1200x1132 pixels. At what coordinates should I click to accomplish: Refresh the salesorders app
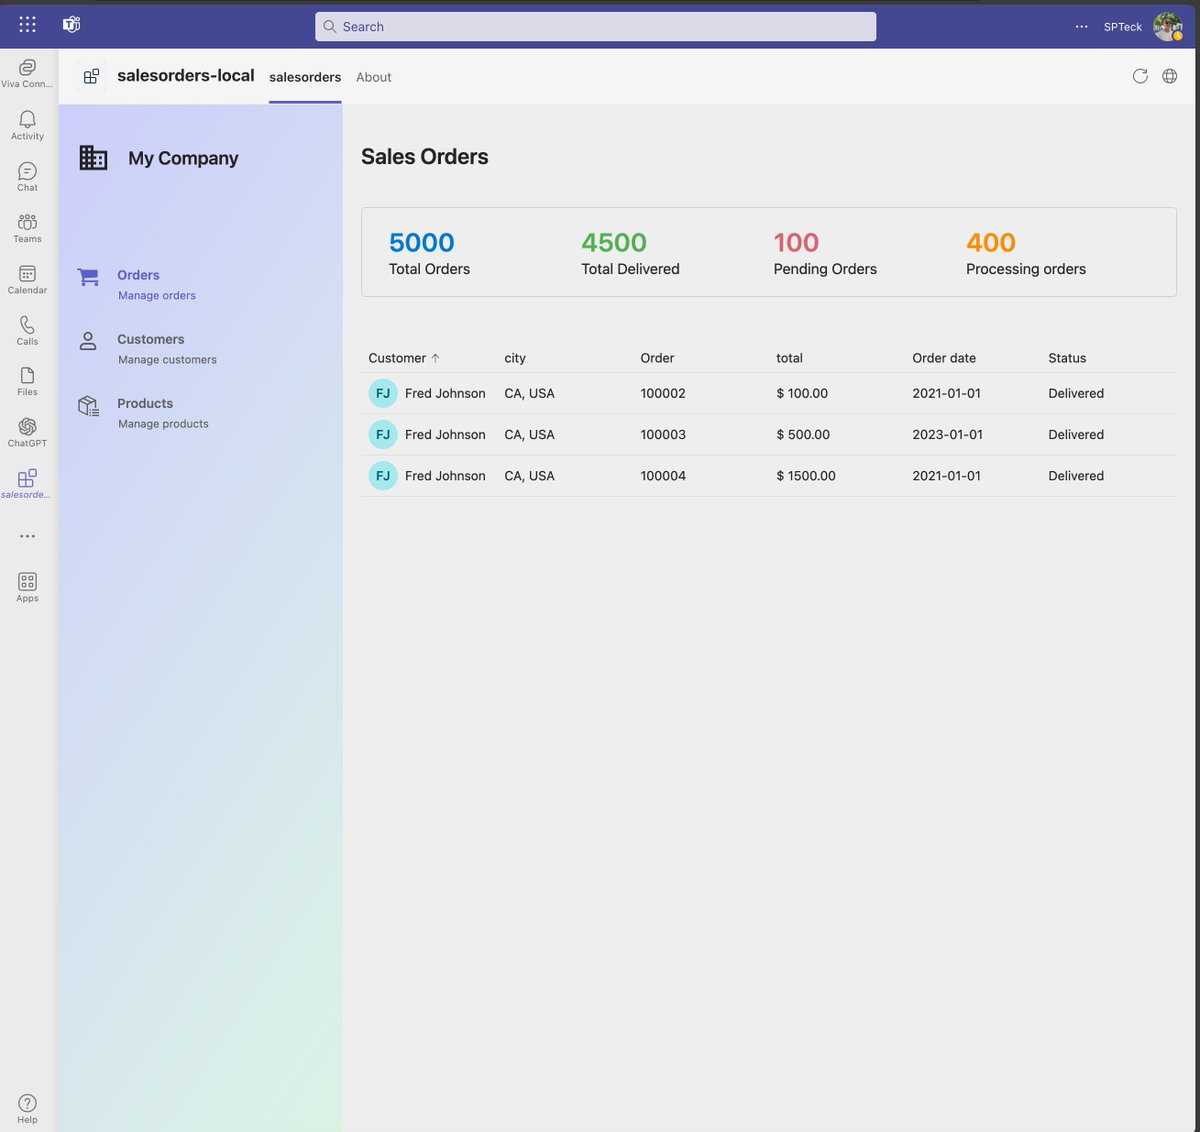click(1140, 76)
